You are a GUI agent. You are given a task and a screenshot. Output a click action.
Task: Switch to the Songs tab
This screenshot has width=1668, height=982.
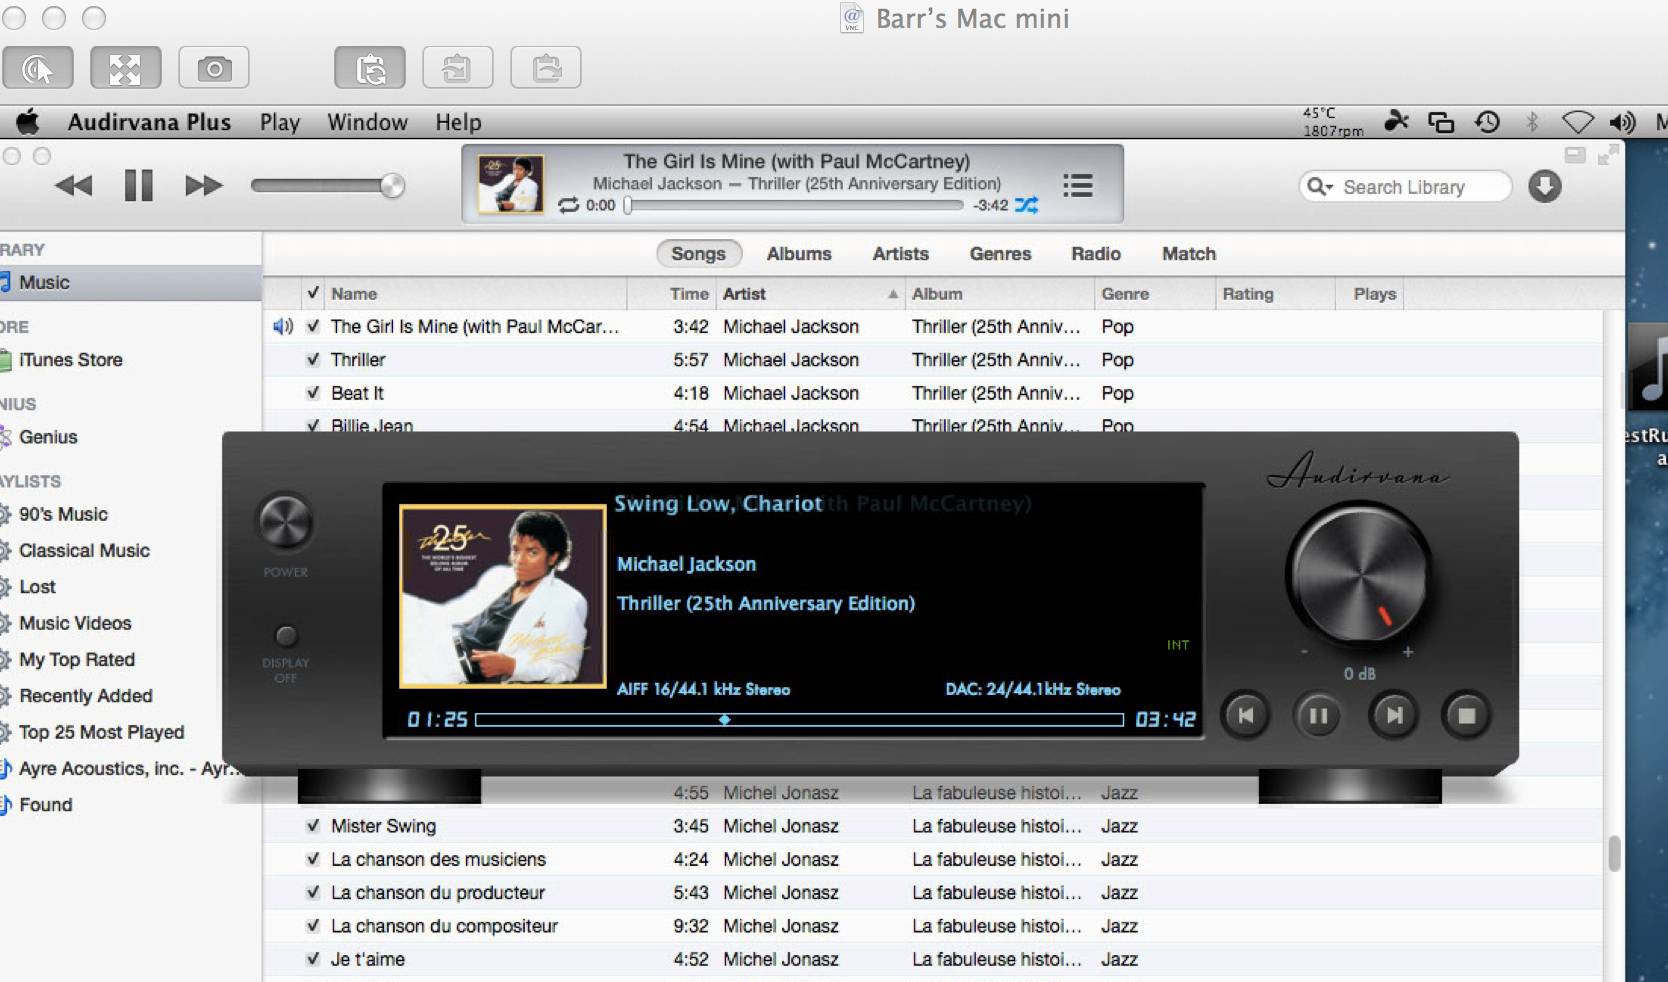698,254
